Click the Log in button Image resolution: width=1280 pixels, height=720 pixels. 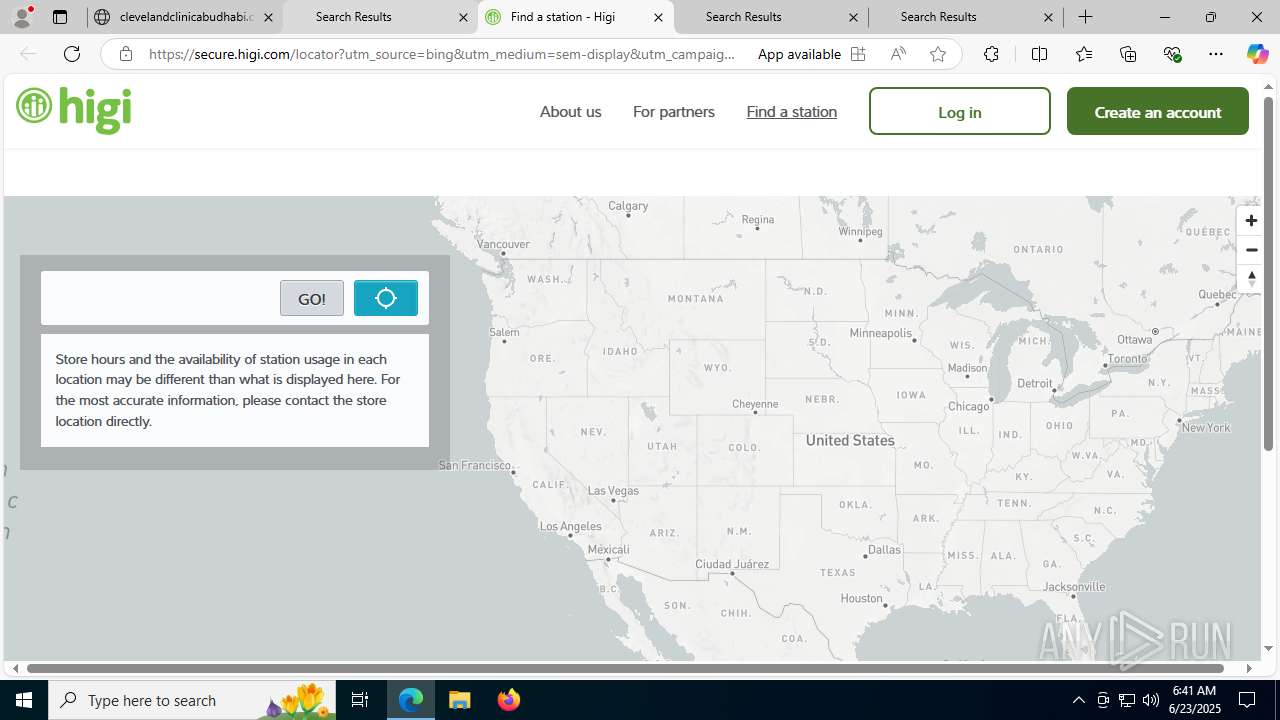[960, 111]
